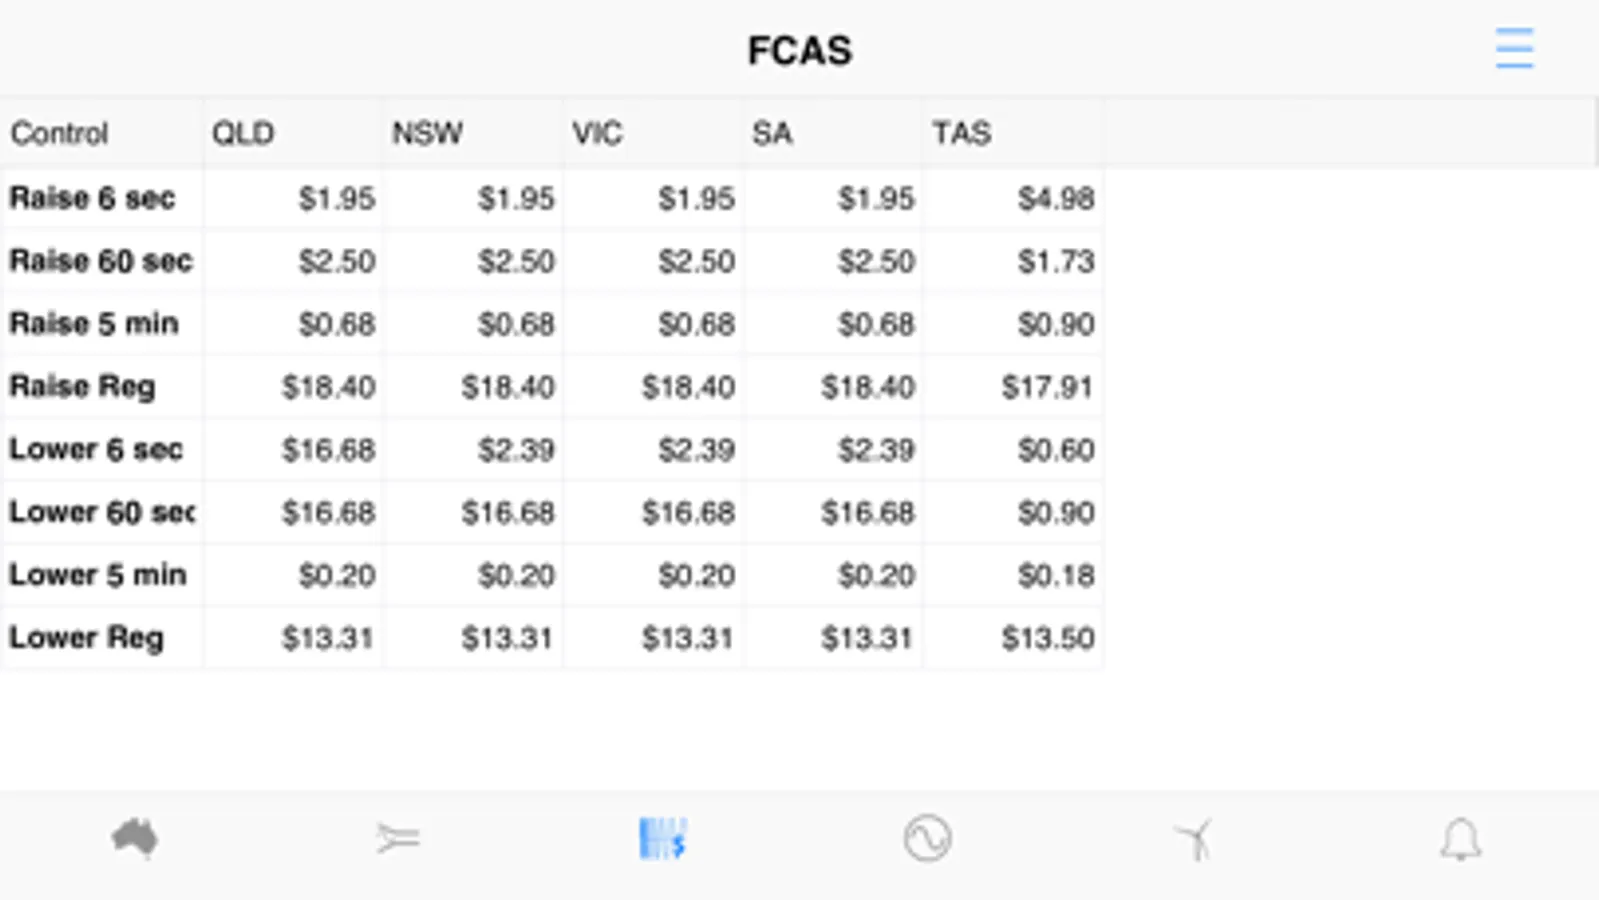Click the VIC column header
Viewport: 1599px width, 900px height.
tap(597, 133)
